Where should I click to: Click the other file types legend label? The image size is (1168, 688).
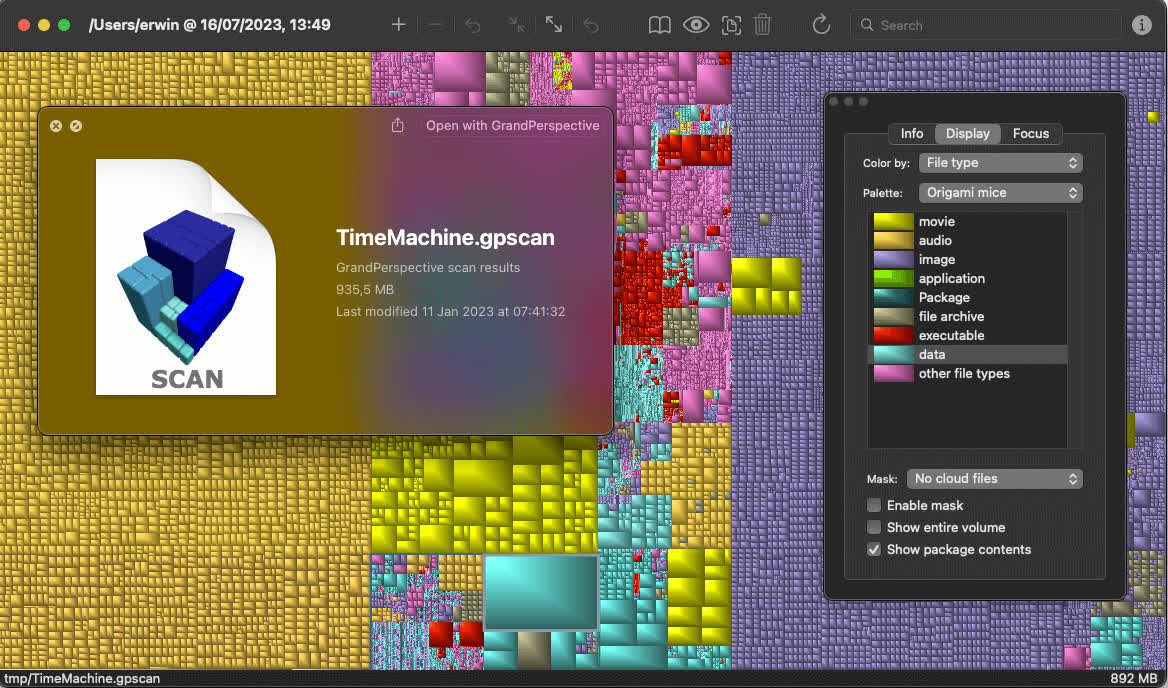(x=964, y=373)
